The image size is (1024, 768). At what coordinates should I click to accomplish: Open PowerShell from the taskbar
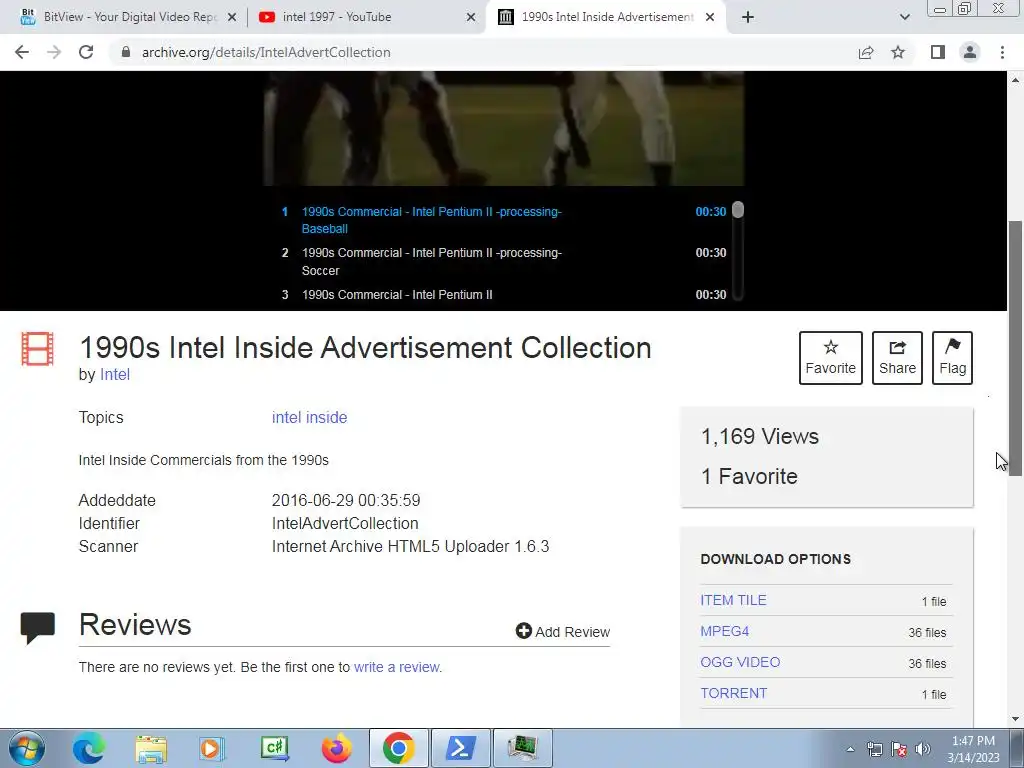[x=460, y=748]
